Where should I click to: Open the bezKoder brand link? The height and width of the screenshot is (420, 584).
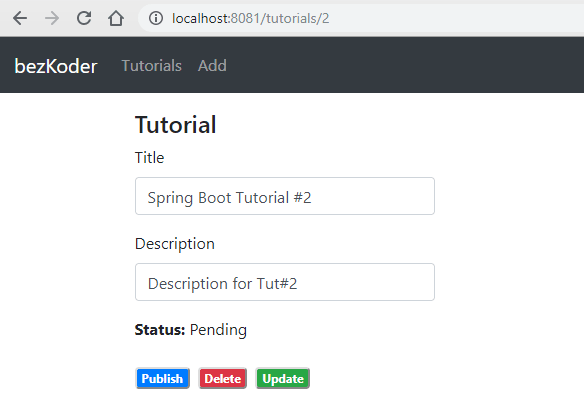56,66
